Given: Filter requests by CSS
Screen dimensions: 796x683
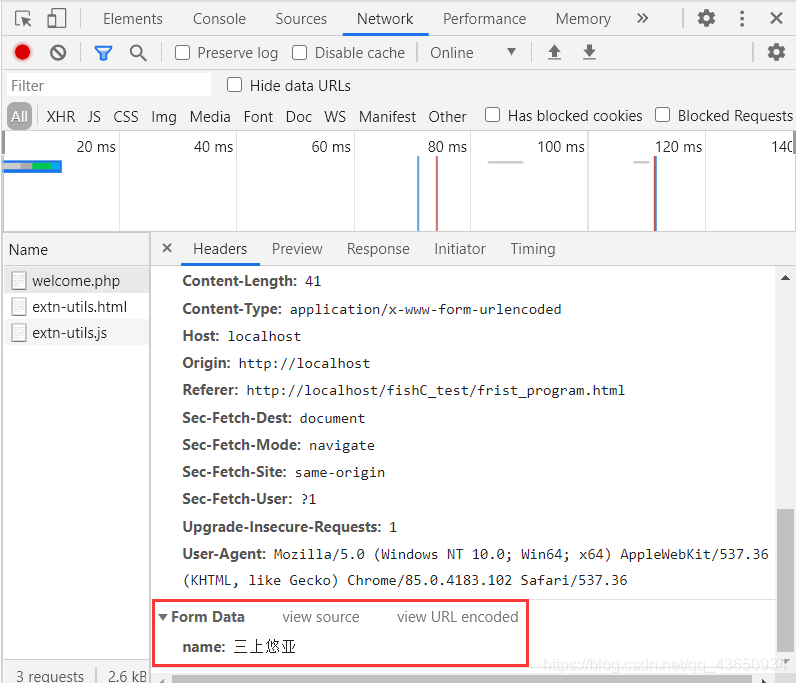Looking at the screenshot, I should click(x=125, y=116).
